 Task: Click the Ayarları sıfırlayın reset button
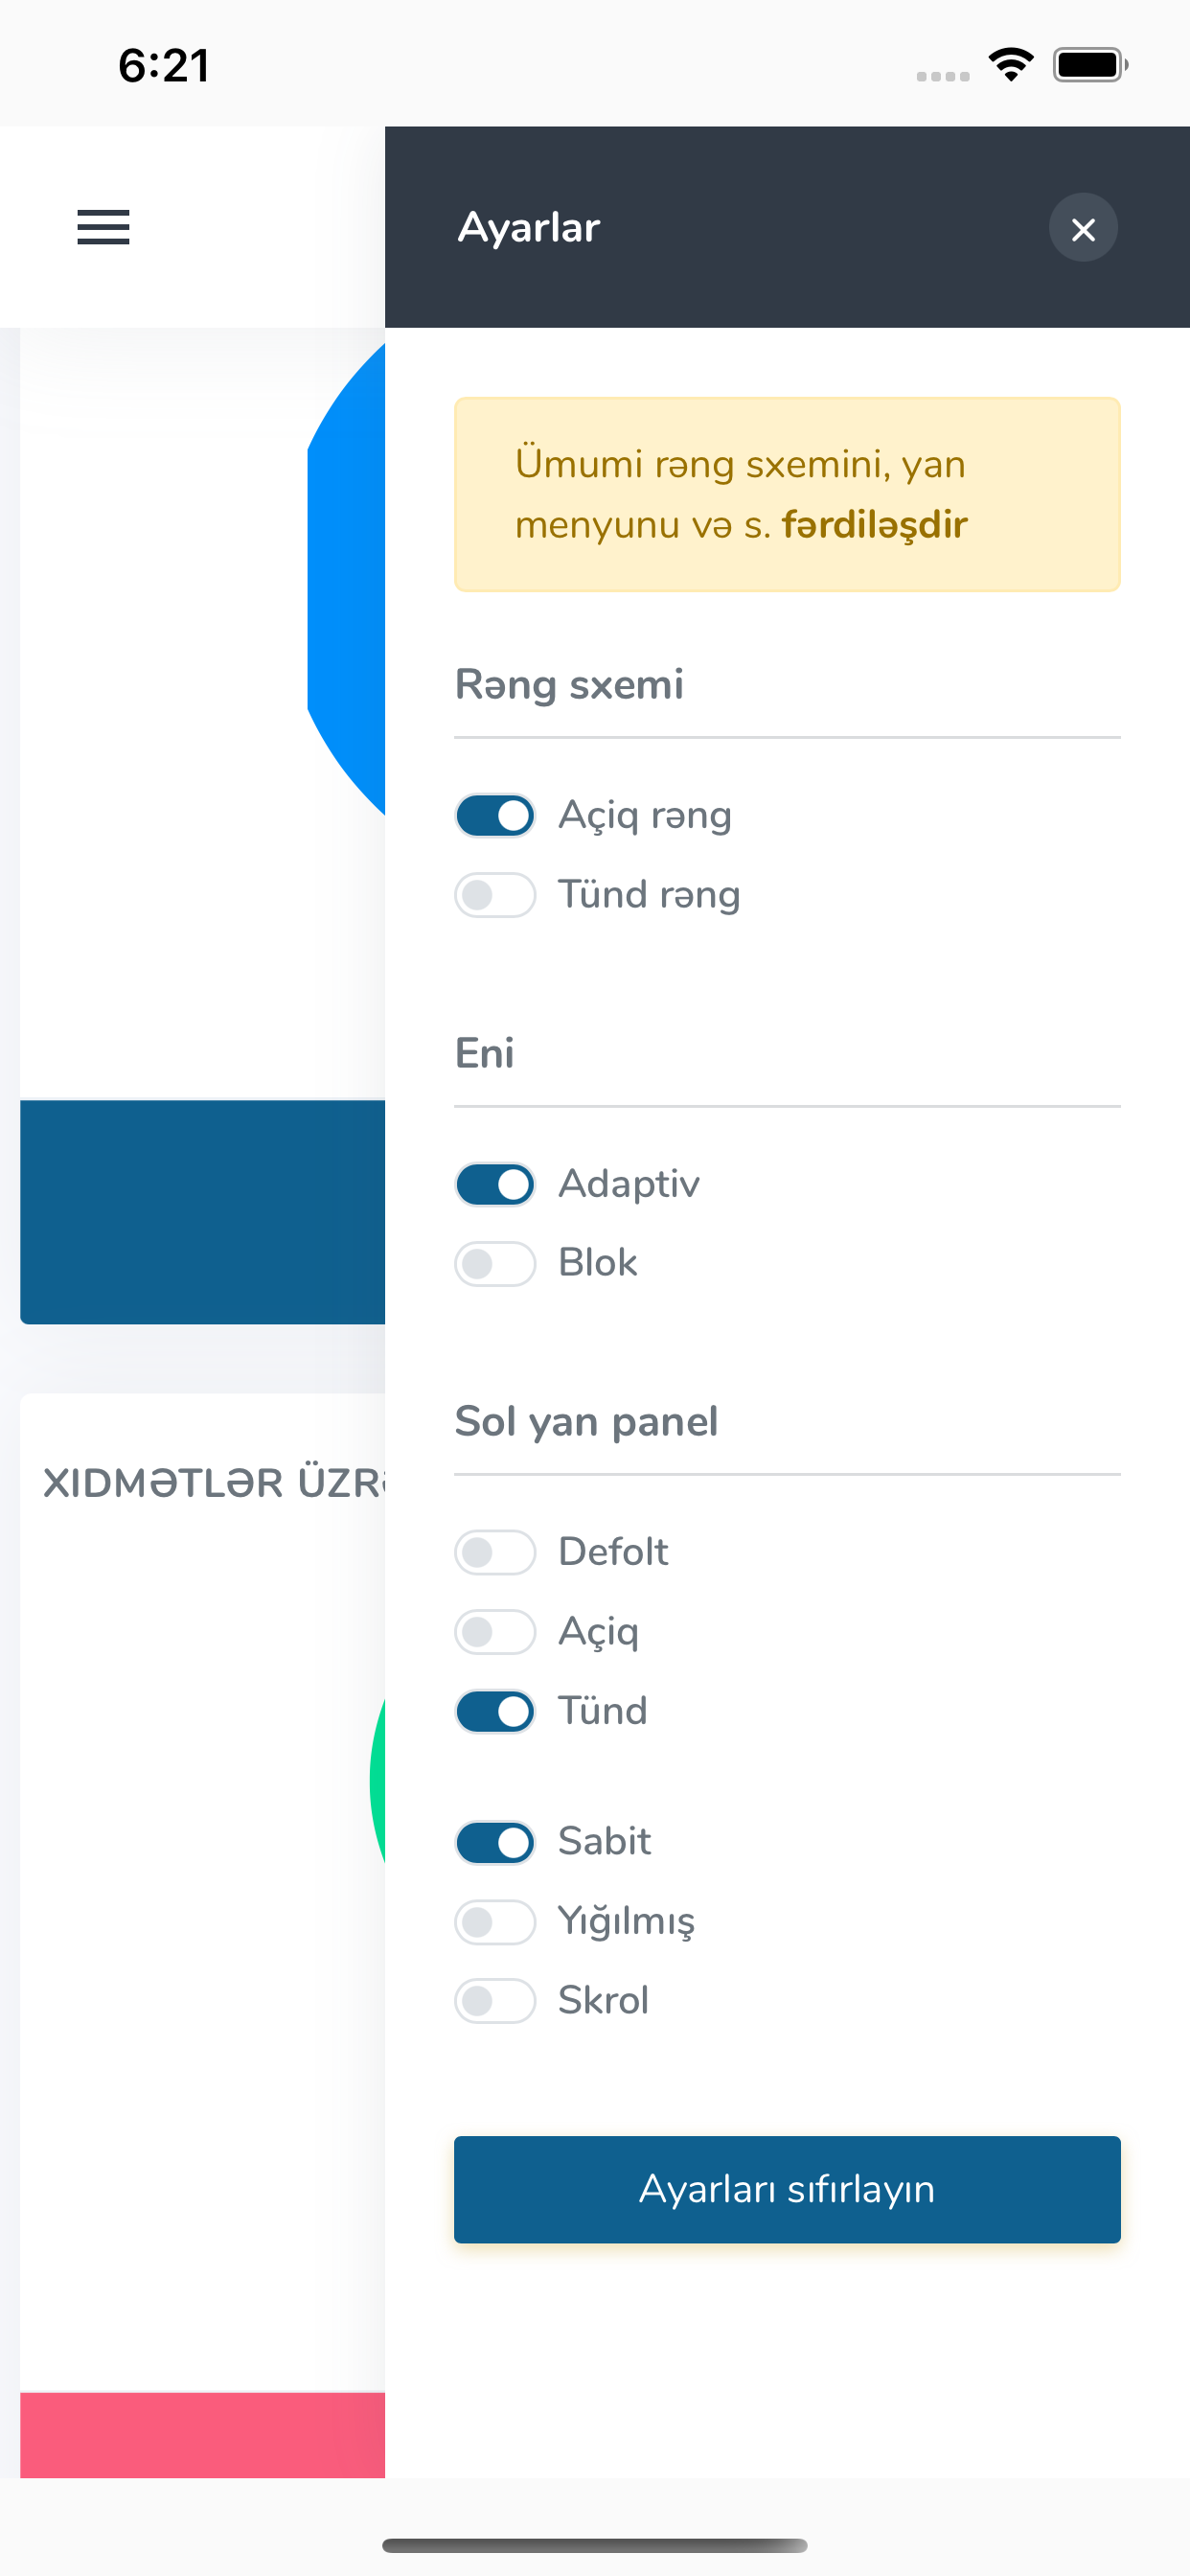pos(787,2189)
